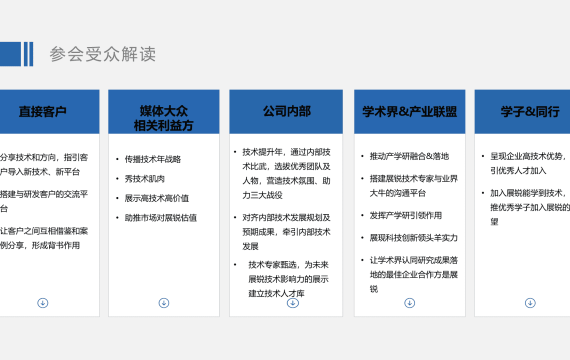Select the 学术界&产业联盟 card header
The height and width of the screenshot is (360, 570).
pos(410,112)
